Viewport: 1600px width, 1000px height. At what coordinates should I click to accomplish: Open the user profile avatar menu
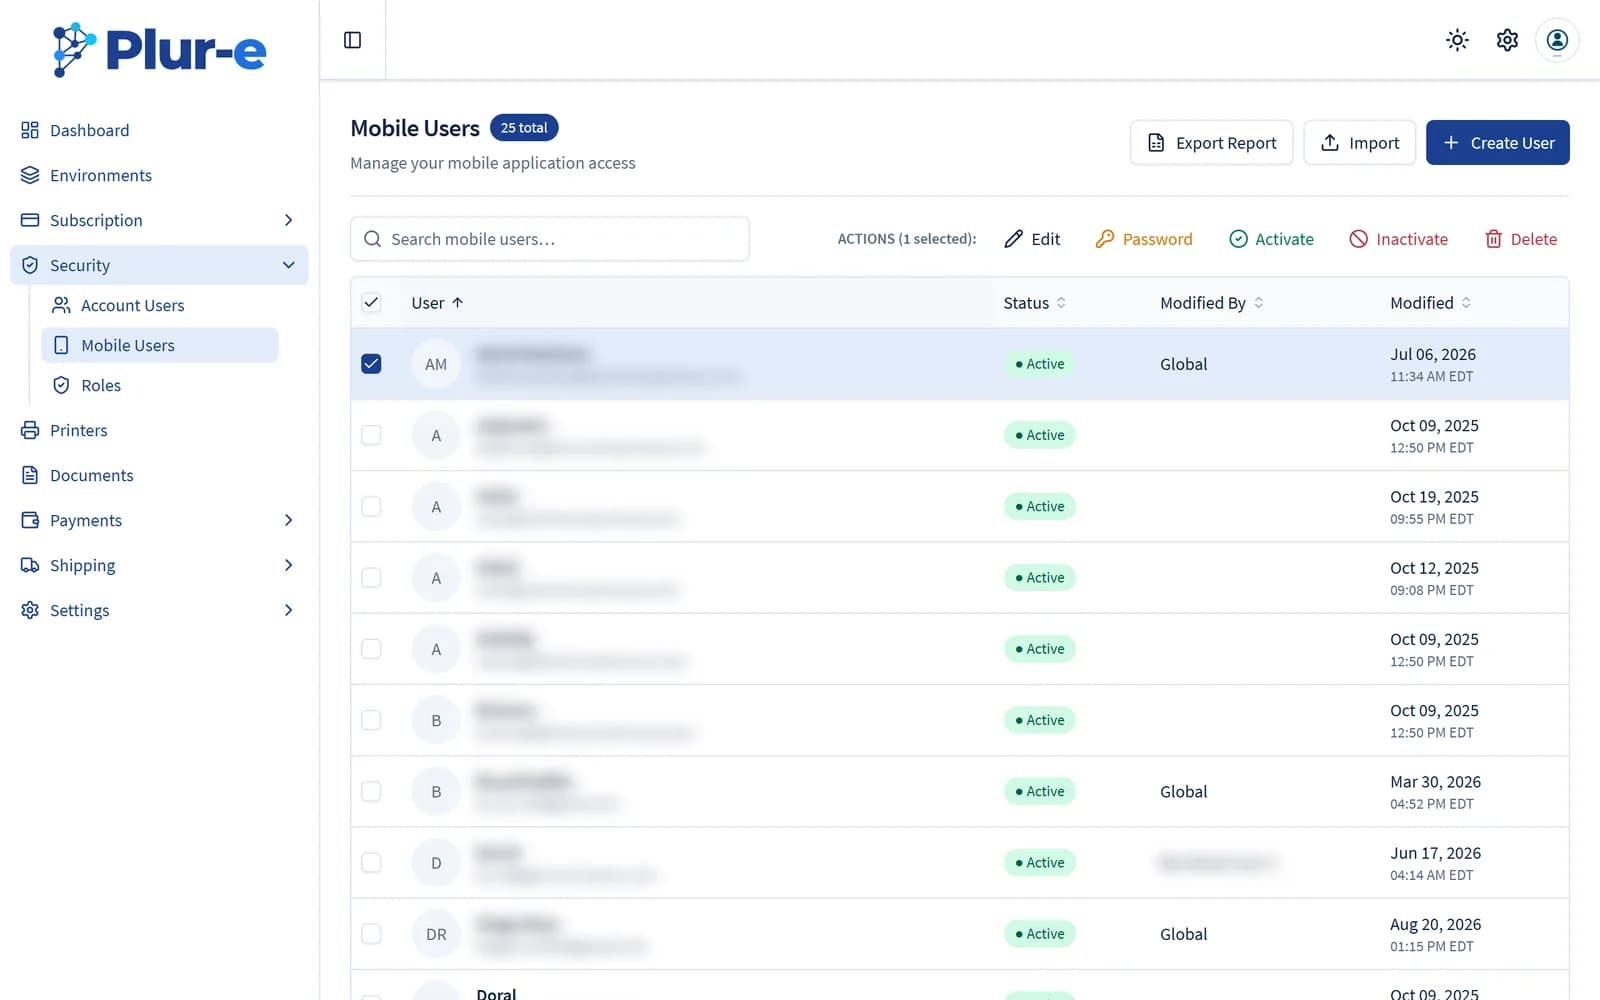[1557, 40]
